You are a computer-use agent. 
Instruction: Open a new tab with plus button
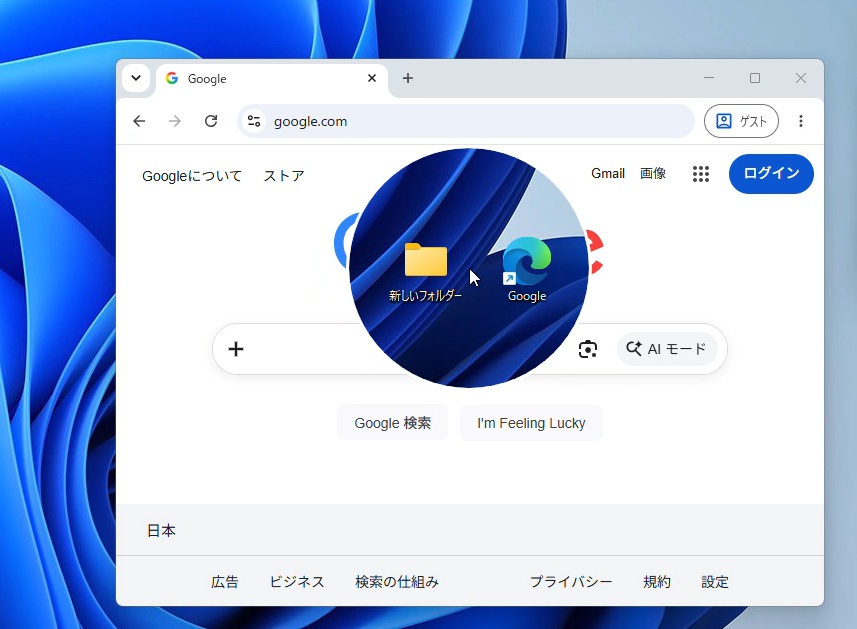(408, 78)
